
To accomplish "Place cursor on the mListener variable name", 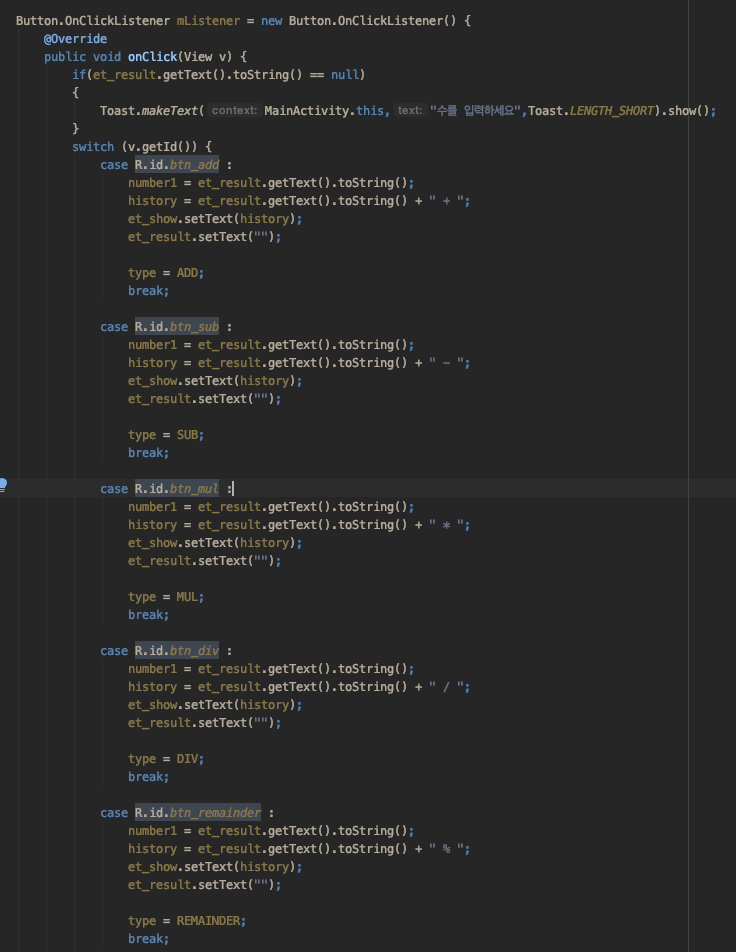I will point(208,21).
